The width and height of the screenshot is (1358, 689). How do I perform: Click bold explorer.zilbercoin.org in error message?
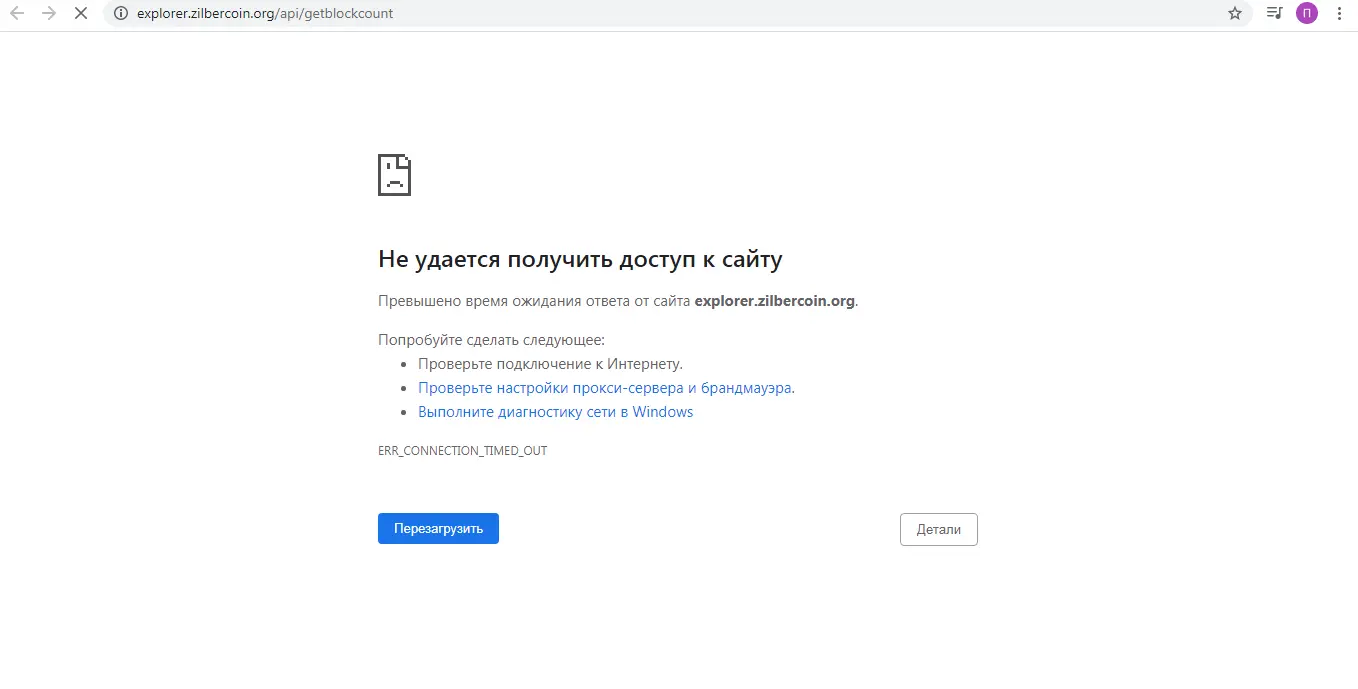point(775,301)
